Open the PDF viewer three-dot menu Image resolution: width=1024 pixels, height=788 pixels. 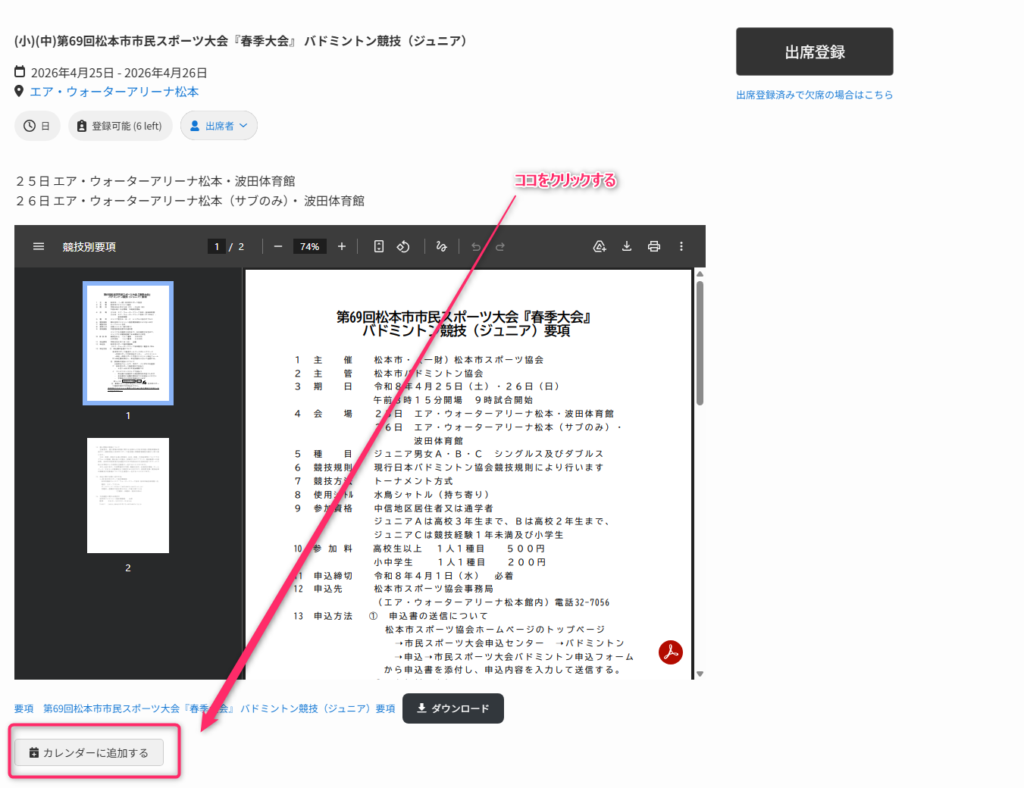point(682,246)
